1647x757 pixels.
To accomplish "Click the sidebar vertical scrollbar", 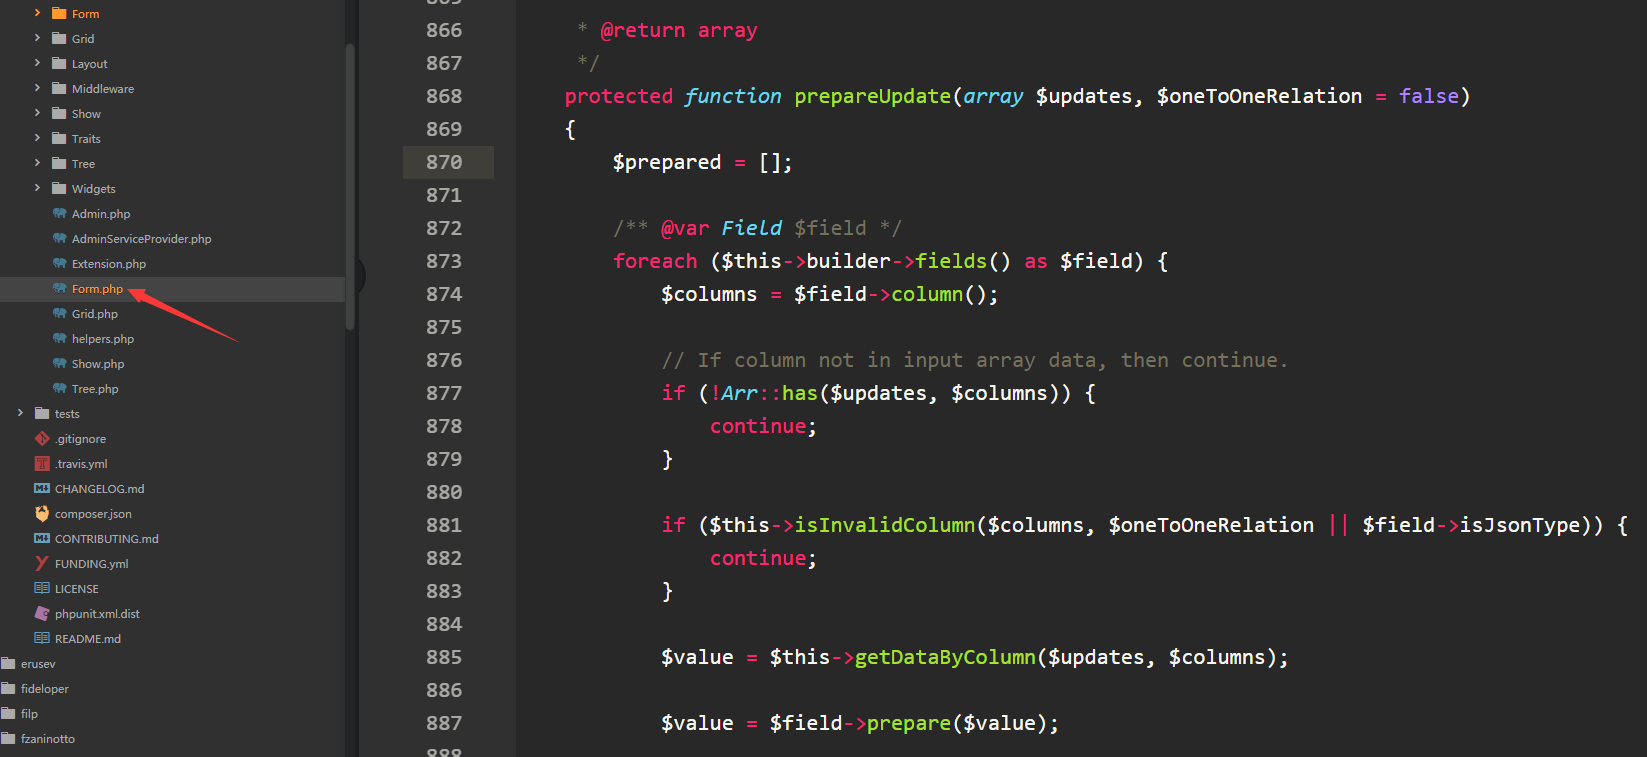I will pyautogui.click(x=350, y=187).
